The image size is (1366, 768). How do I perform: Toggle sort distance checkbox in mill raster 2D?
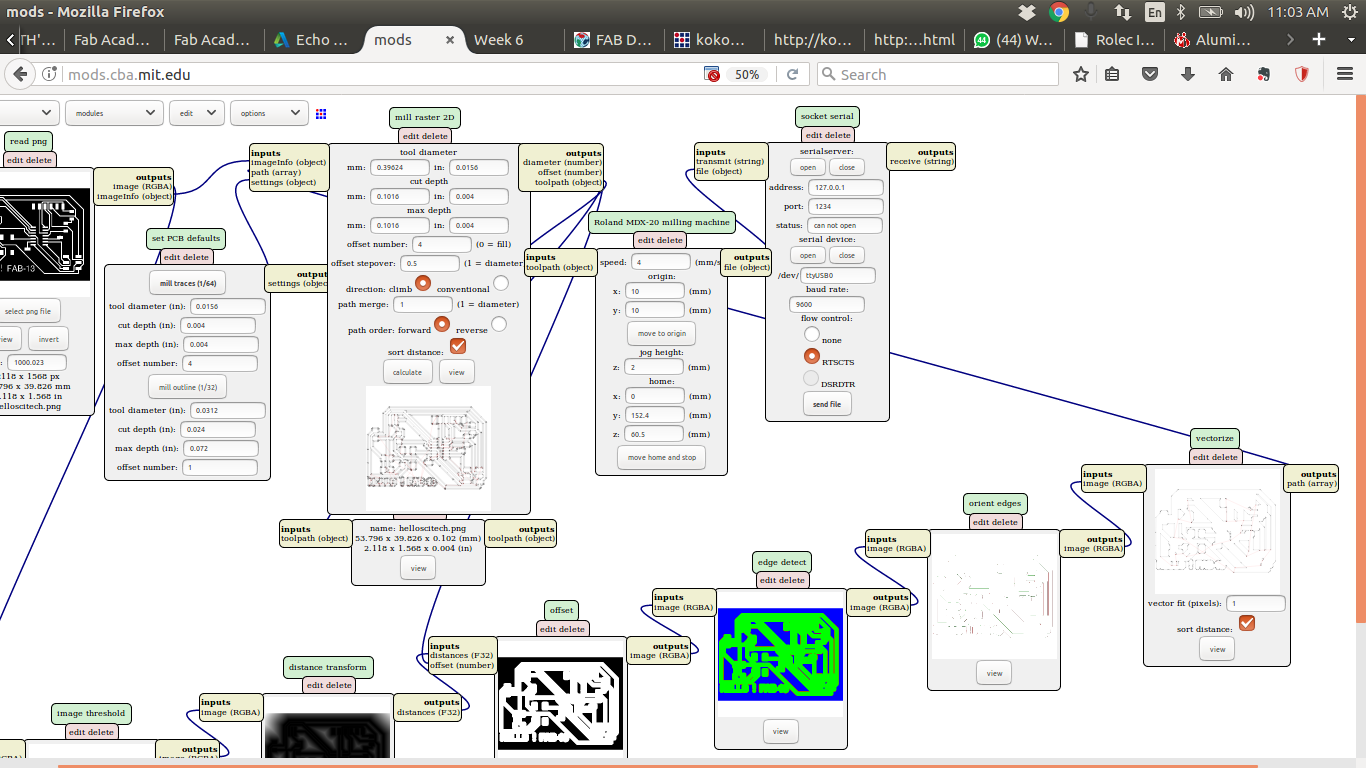point(458,346)
